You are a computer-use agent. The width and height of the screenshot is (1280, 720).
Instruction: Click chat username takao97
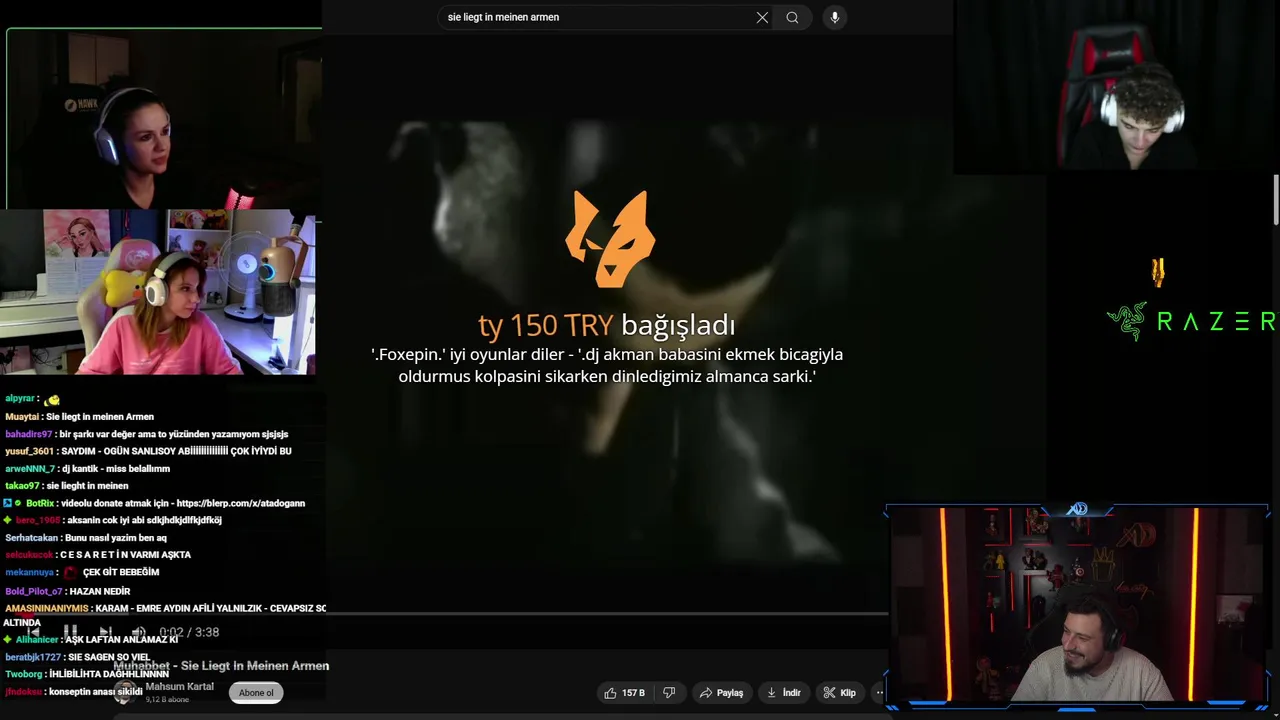coord(22,486)
